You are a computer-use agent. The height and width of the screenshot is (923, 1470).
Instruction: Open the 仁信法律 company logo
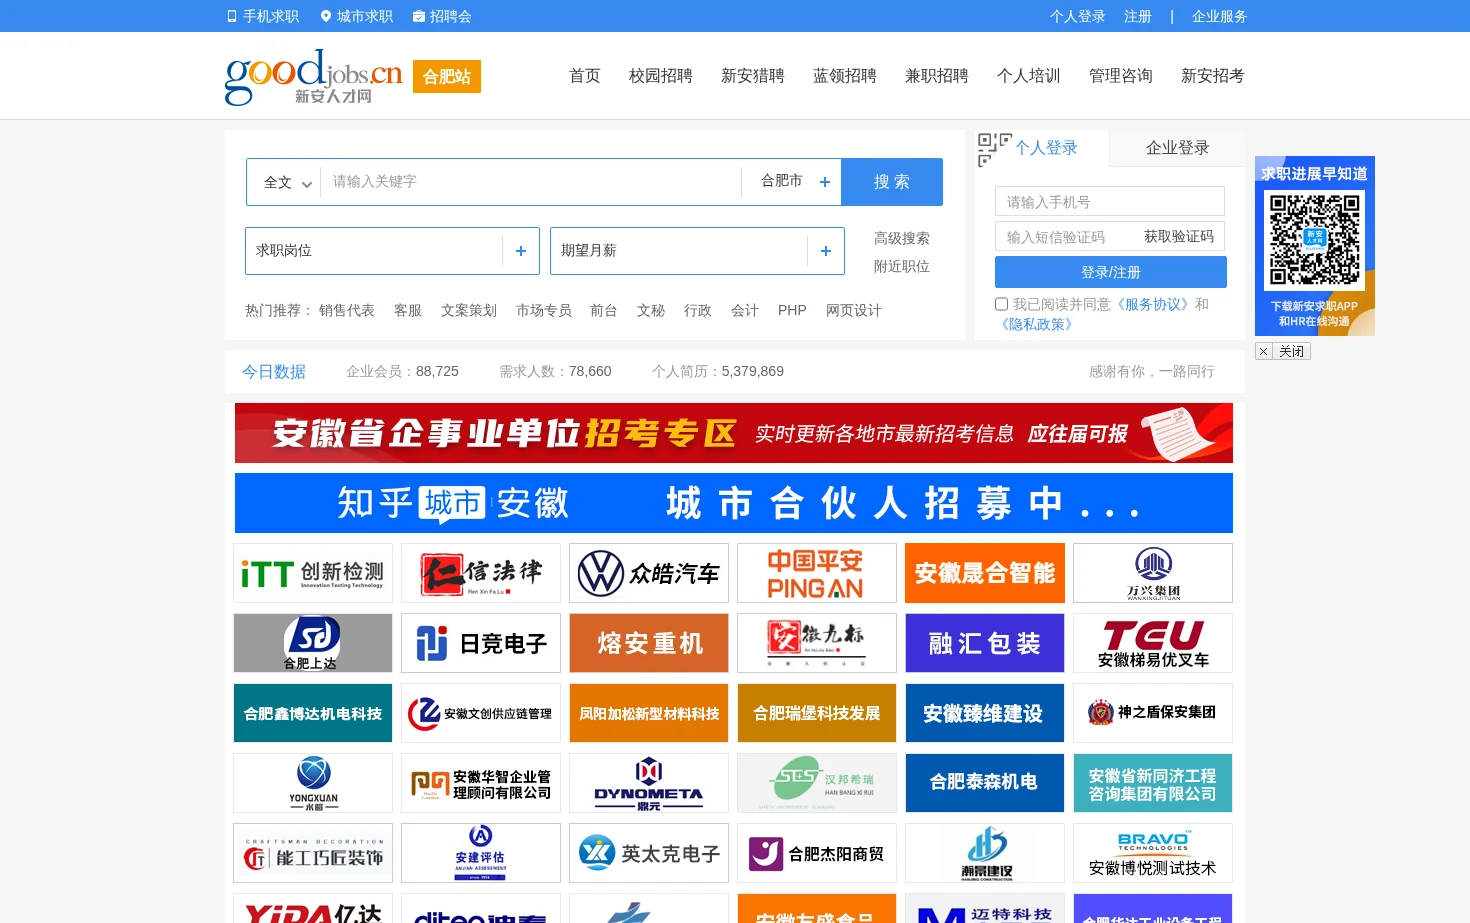coord(481,573)
